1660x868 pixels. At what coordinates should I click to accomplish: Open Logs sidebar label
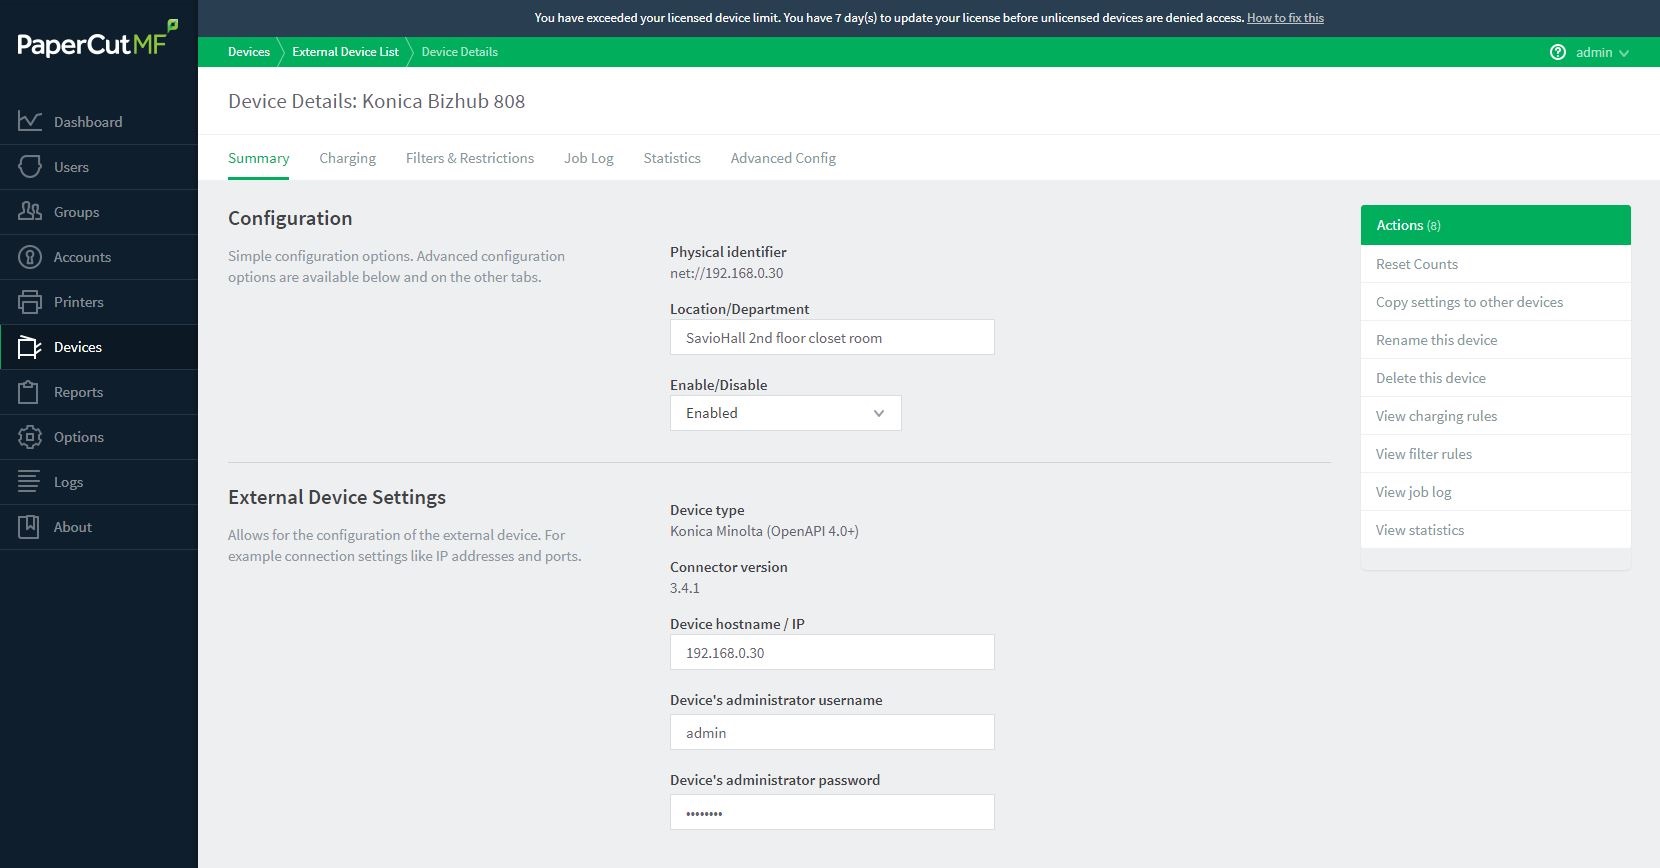[68, 482]
